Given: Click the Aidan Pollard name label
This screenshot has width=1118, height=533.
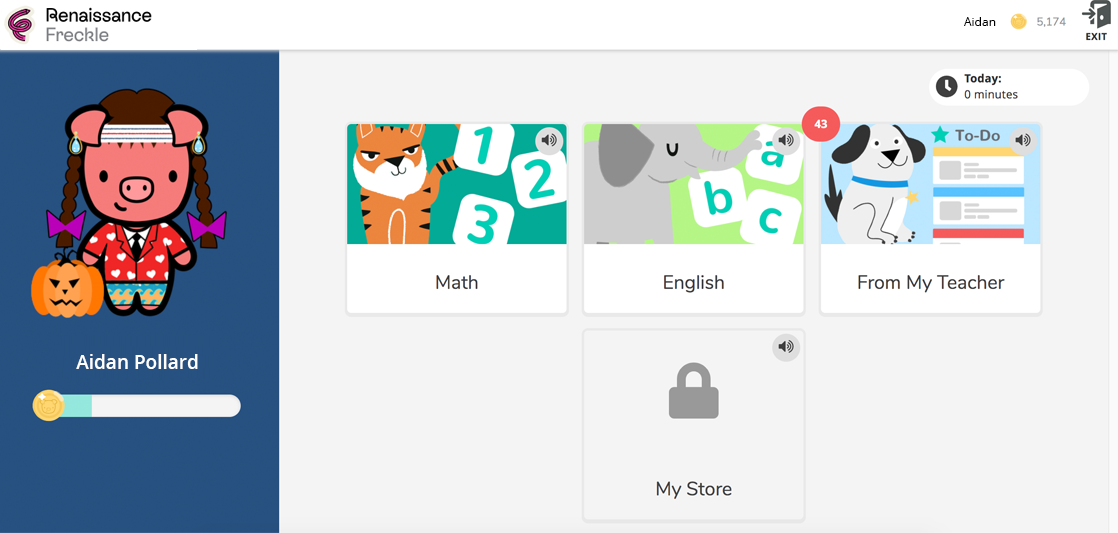Looking at the screenshot, I should click(x=137, y=362).
